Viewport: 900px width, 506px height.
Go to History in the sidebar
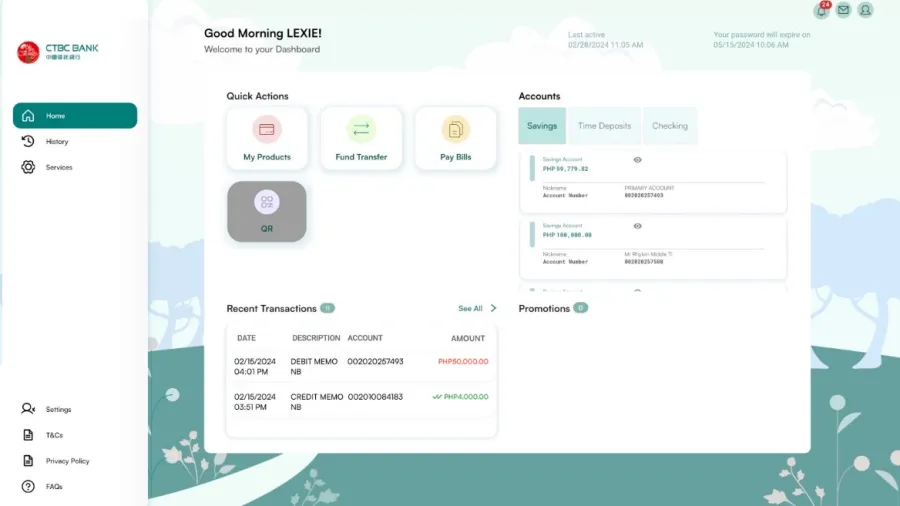point(57,142)
